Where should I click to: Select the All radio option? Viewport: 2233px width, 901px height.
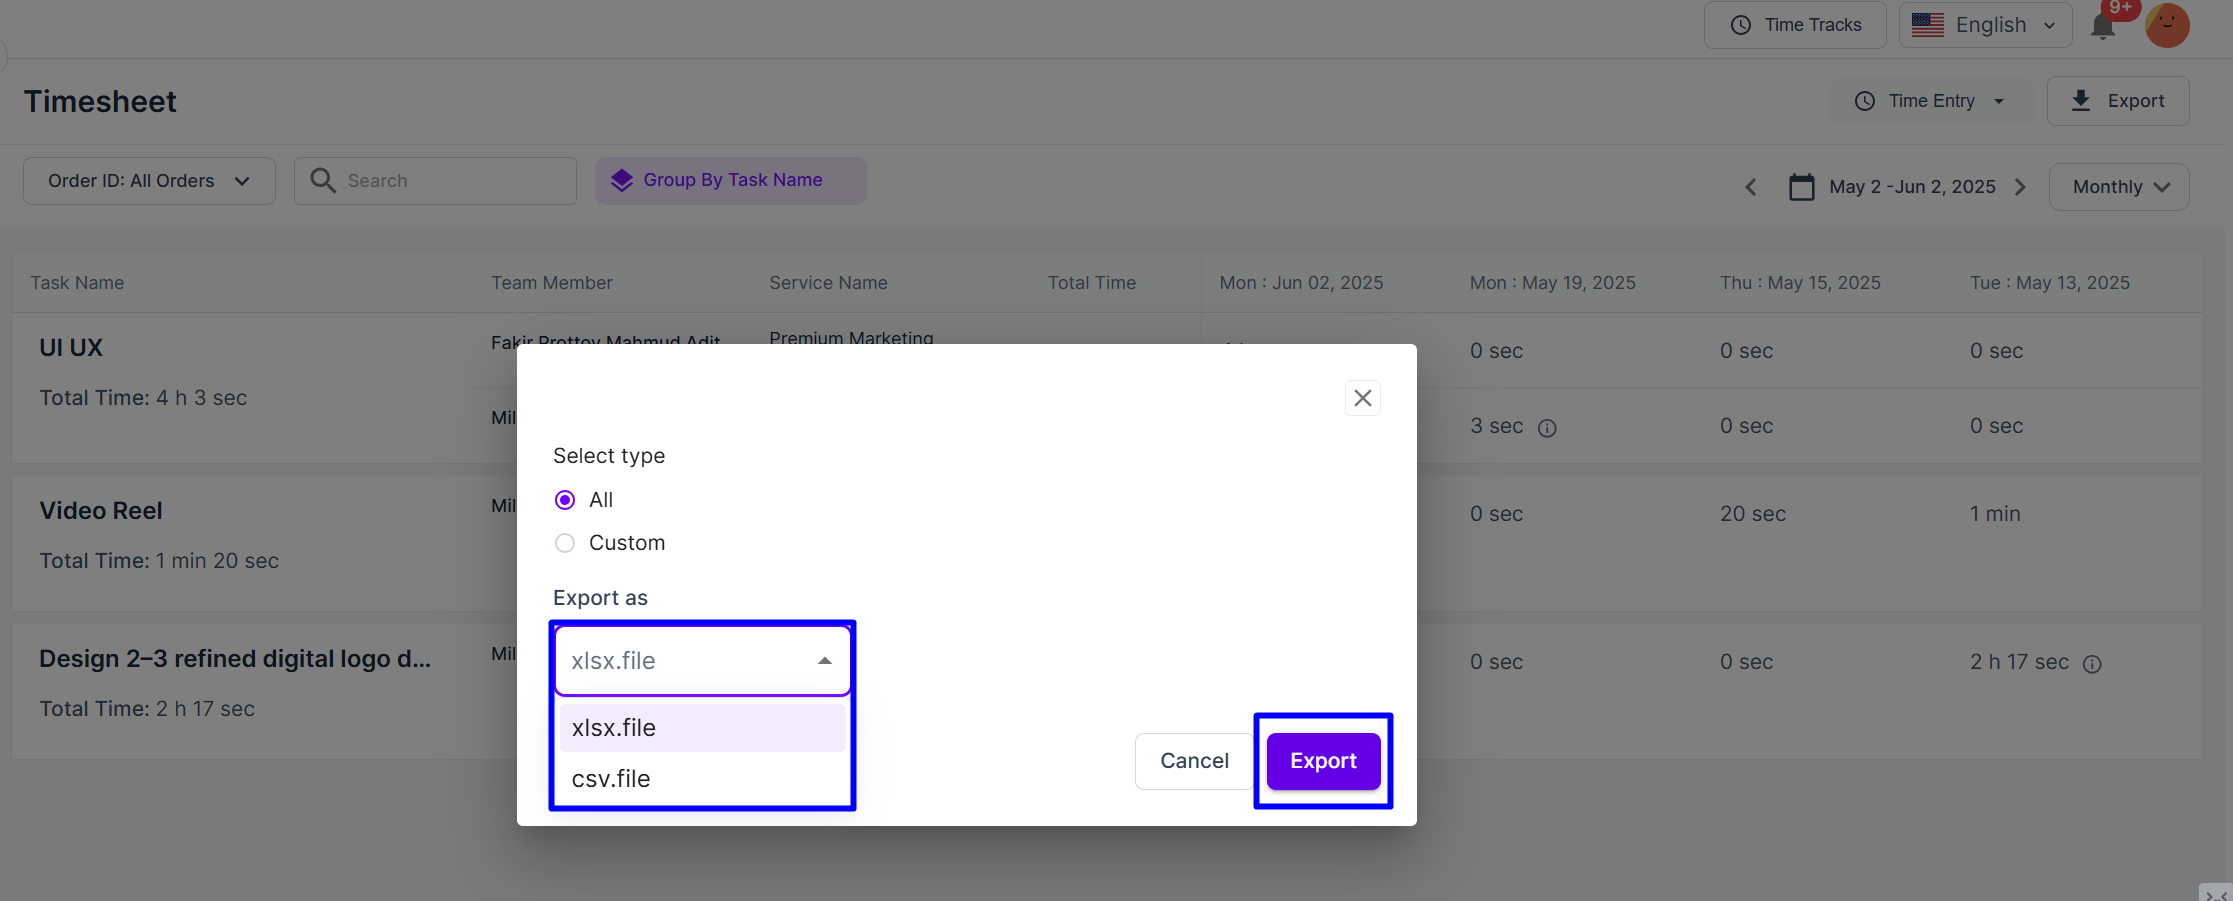tap(565, 500)
